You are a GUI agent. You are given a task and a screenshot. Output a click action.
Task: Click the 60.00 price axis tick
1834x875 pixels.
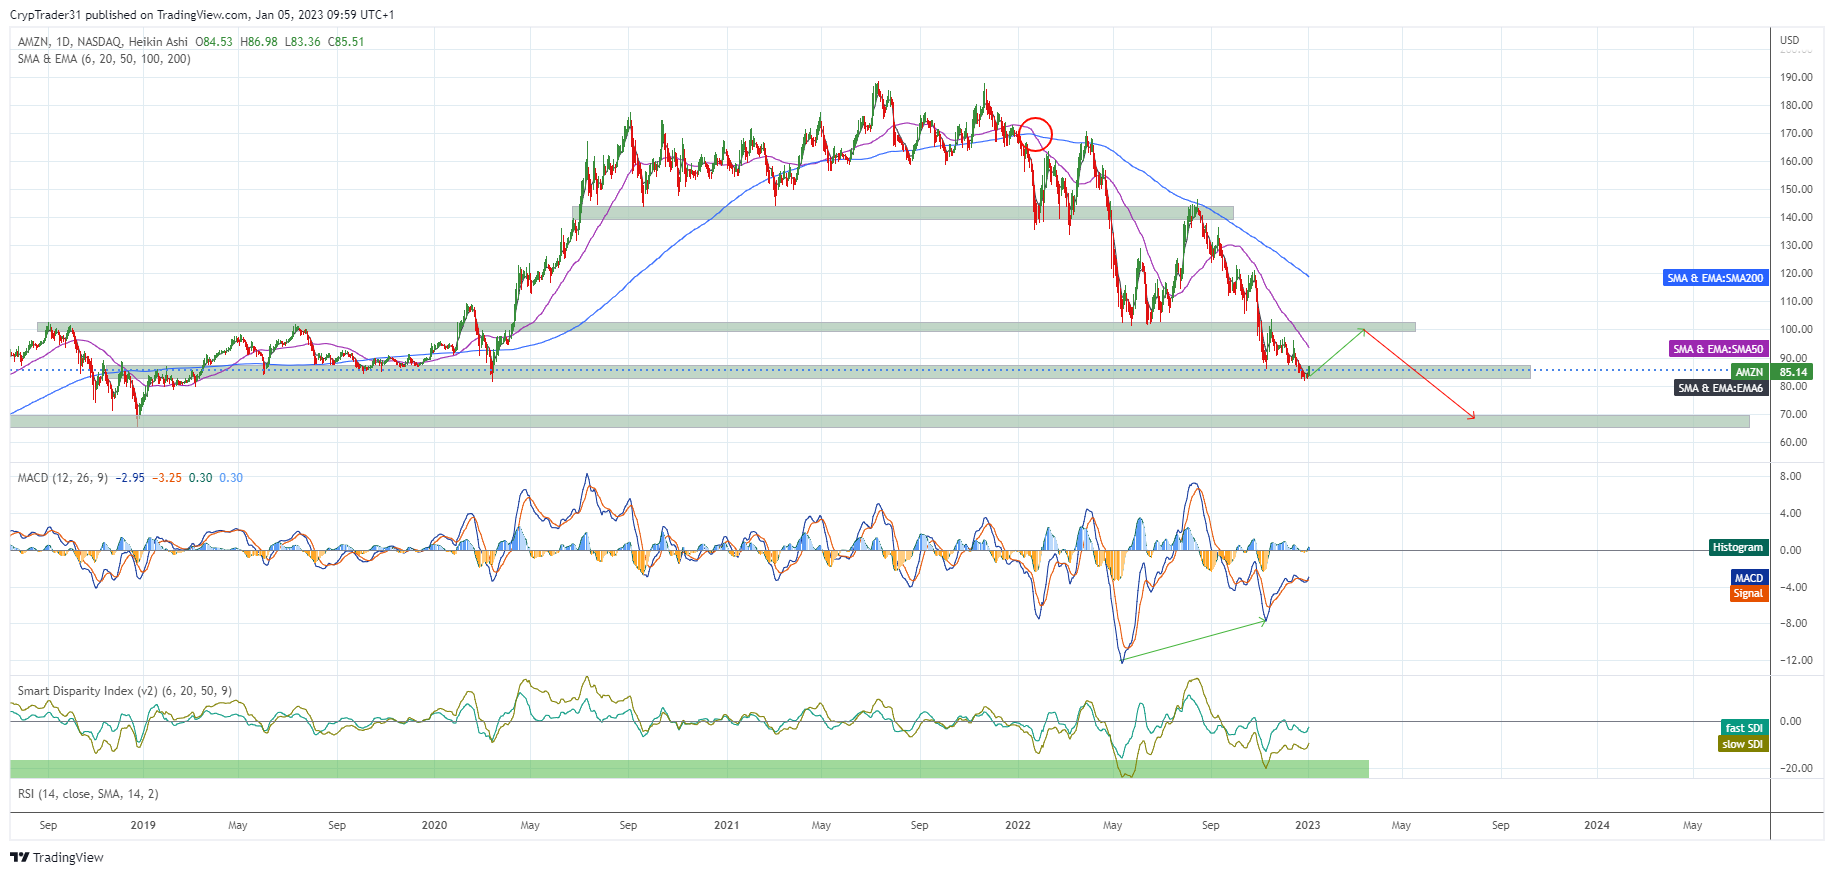(x=1793, y=442)
